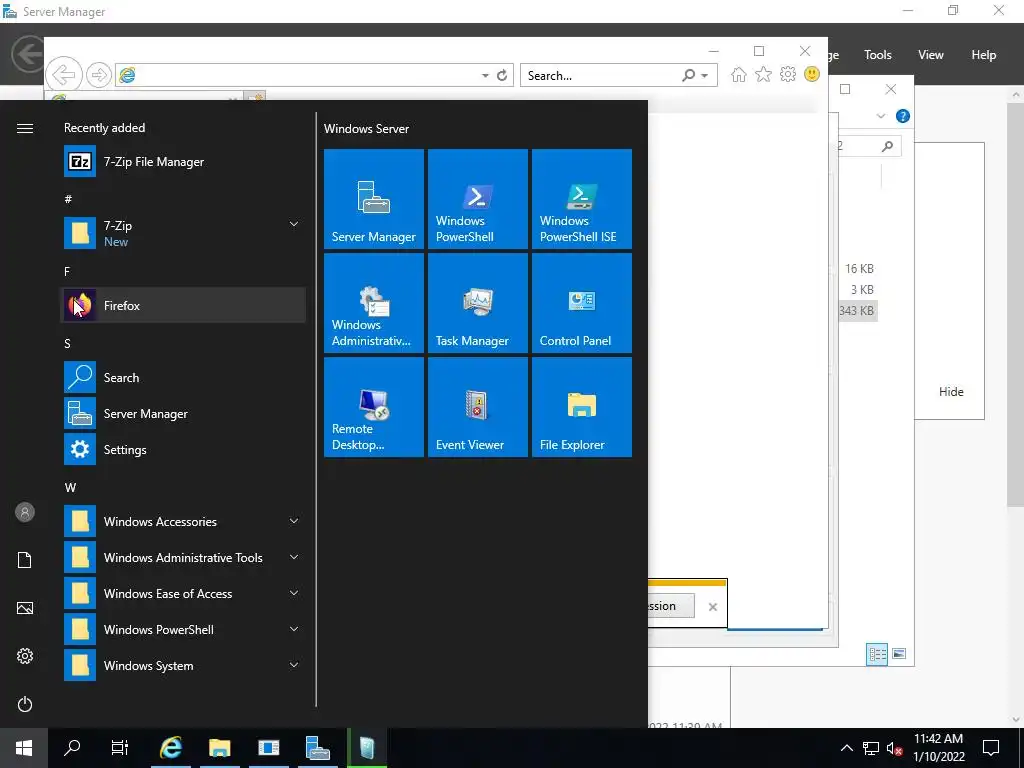
Task: Click the user account icon
Action: pos(25,512)
